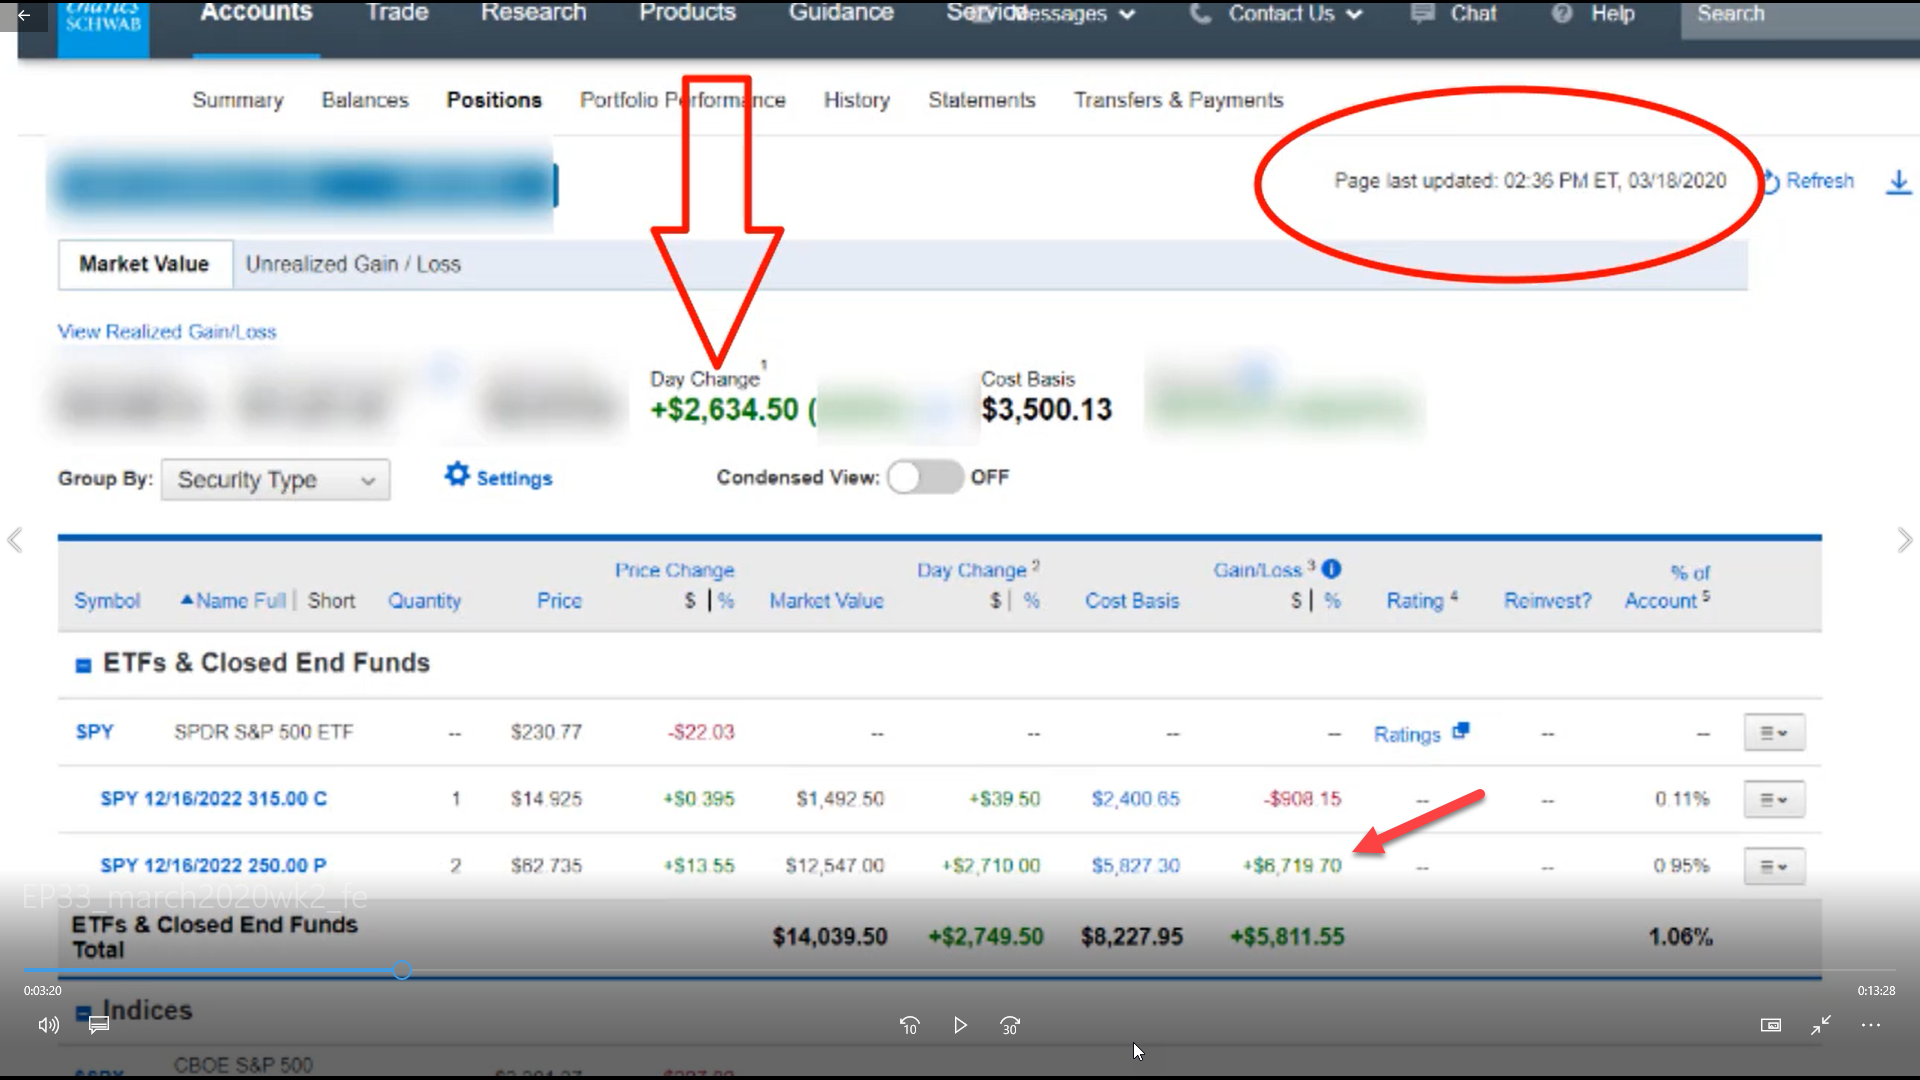1920x1080 pixels.
Task: Select the Market Value tab
Action: tap(145, 264)
